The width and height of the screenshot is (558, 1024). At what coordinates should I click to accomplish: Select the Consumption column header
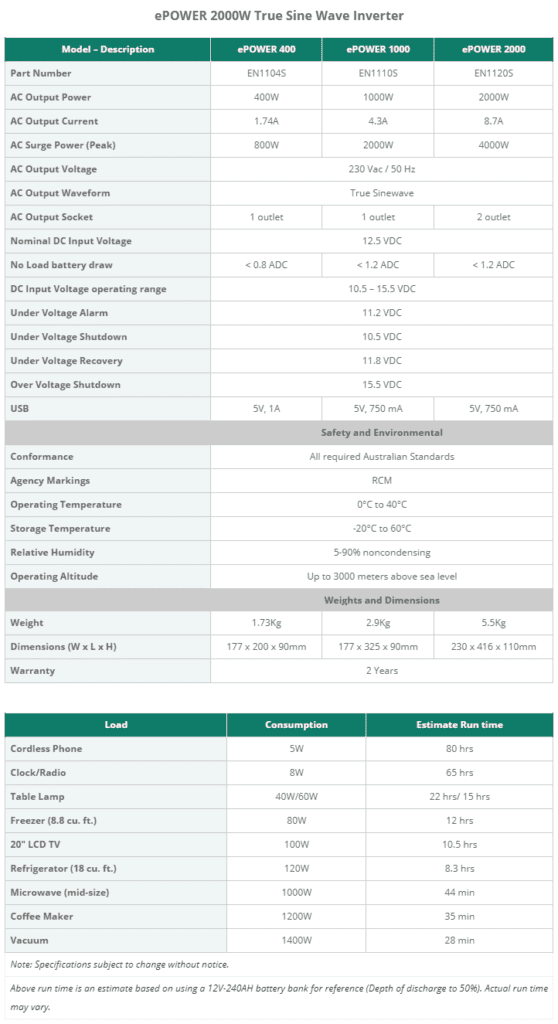(296, 725)
